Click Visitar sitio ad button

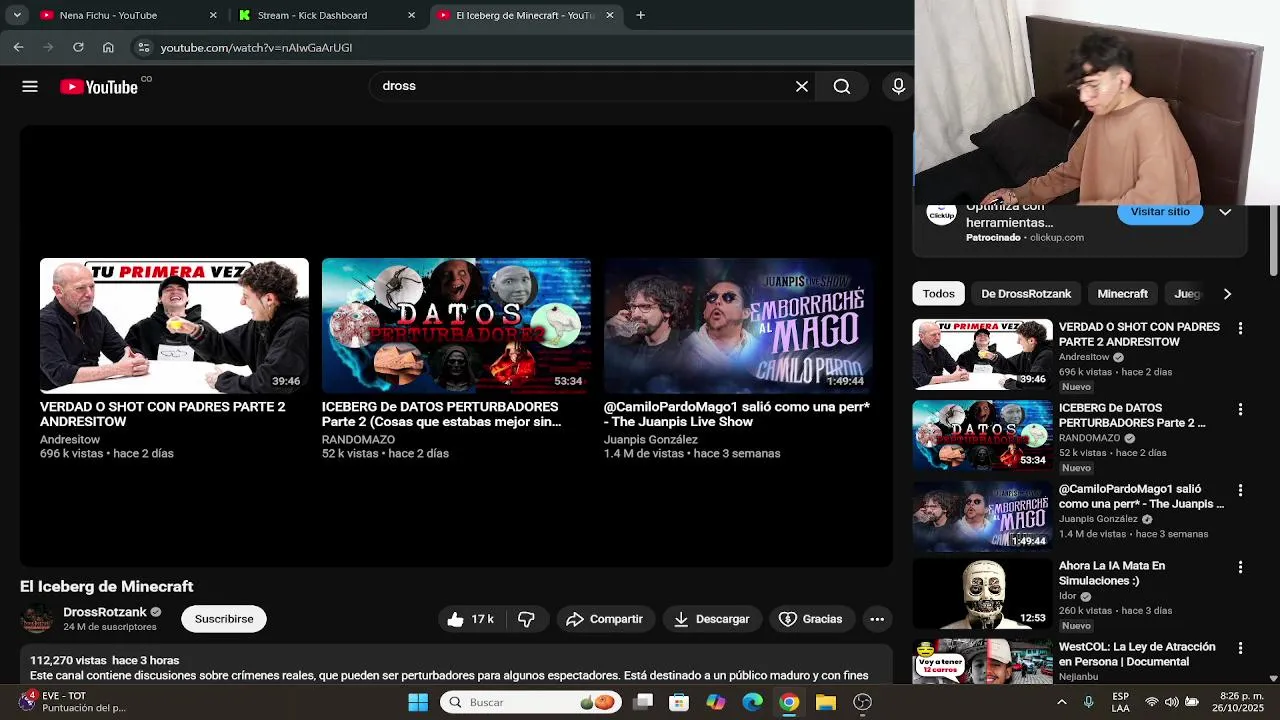point(1160,212)
